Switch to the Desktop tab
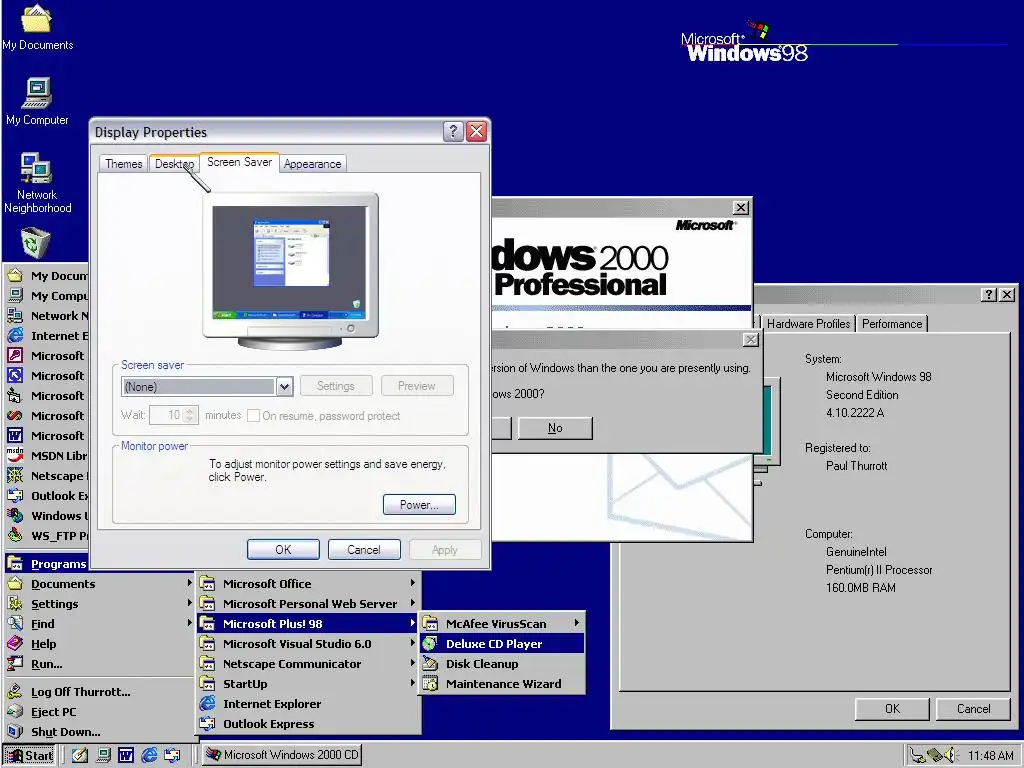 click(x=174, y=163)
